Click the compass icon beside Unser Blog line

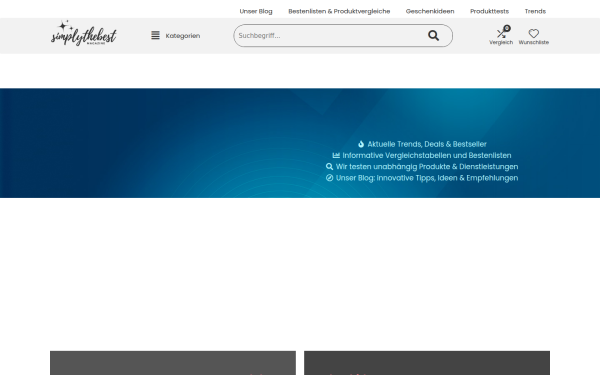point(329,178)
